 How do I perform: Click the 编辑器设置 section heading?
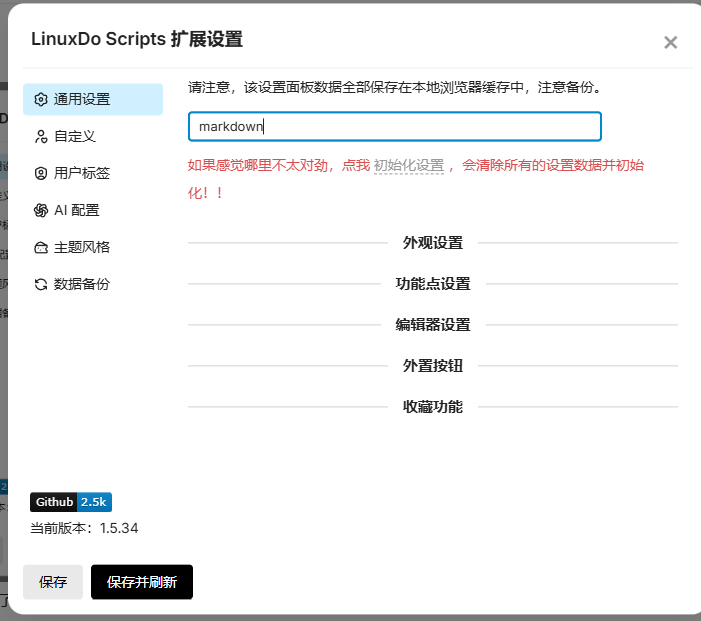point(433,325)
